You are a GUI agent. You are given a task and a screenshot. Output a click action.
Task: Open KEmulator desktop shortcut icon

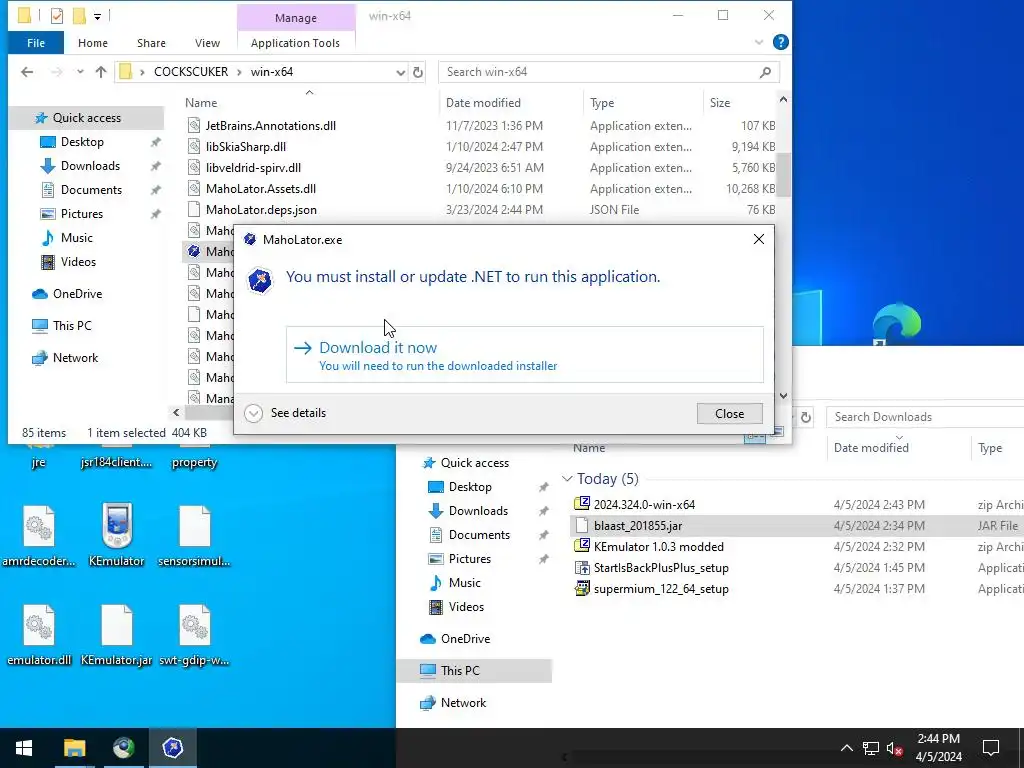click(116, 534)
